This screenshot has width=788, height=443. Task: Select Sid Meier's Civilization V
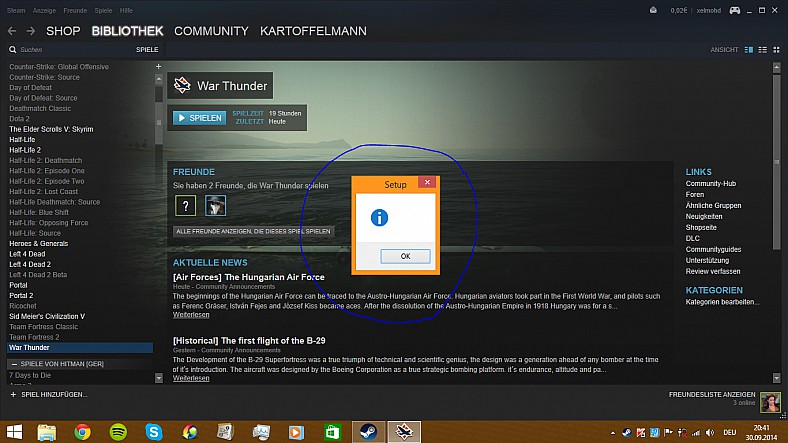tap(47, 316)
